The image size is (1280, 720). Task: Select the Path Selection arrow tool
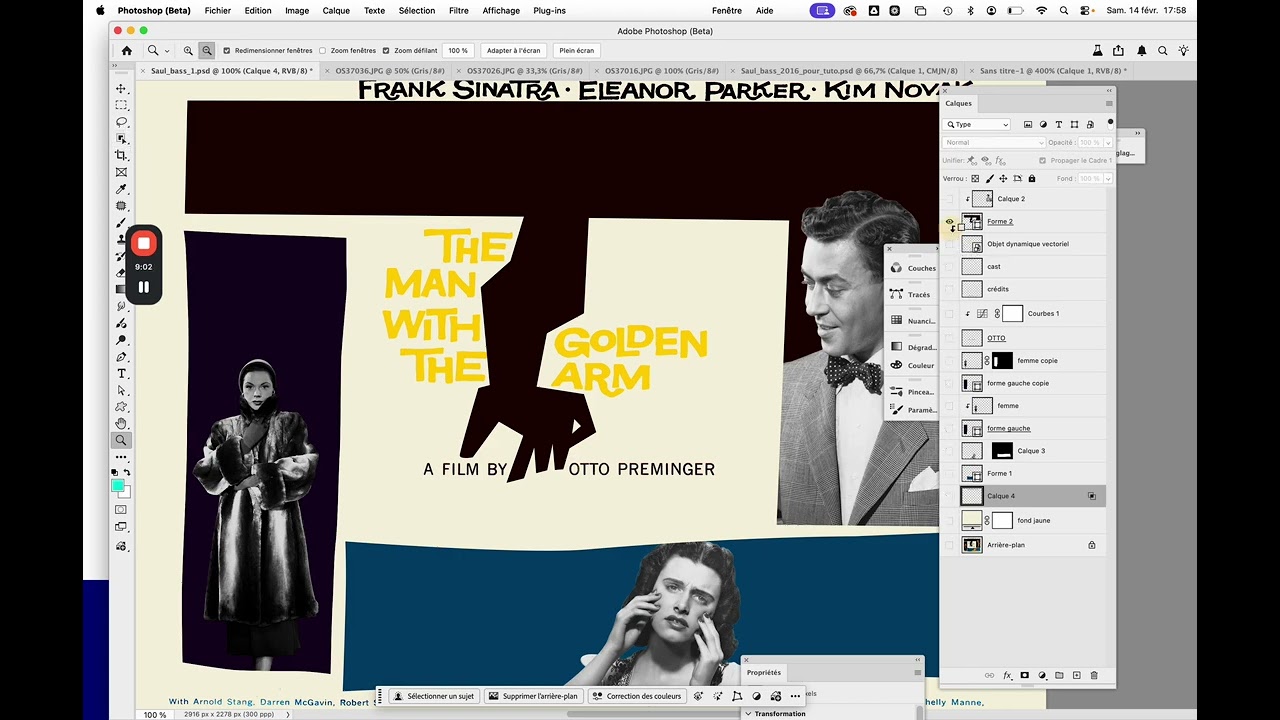tap(121, 390)
